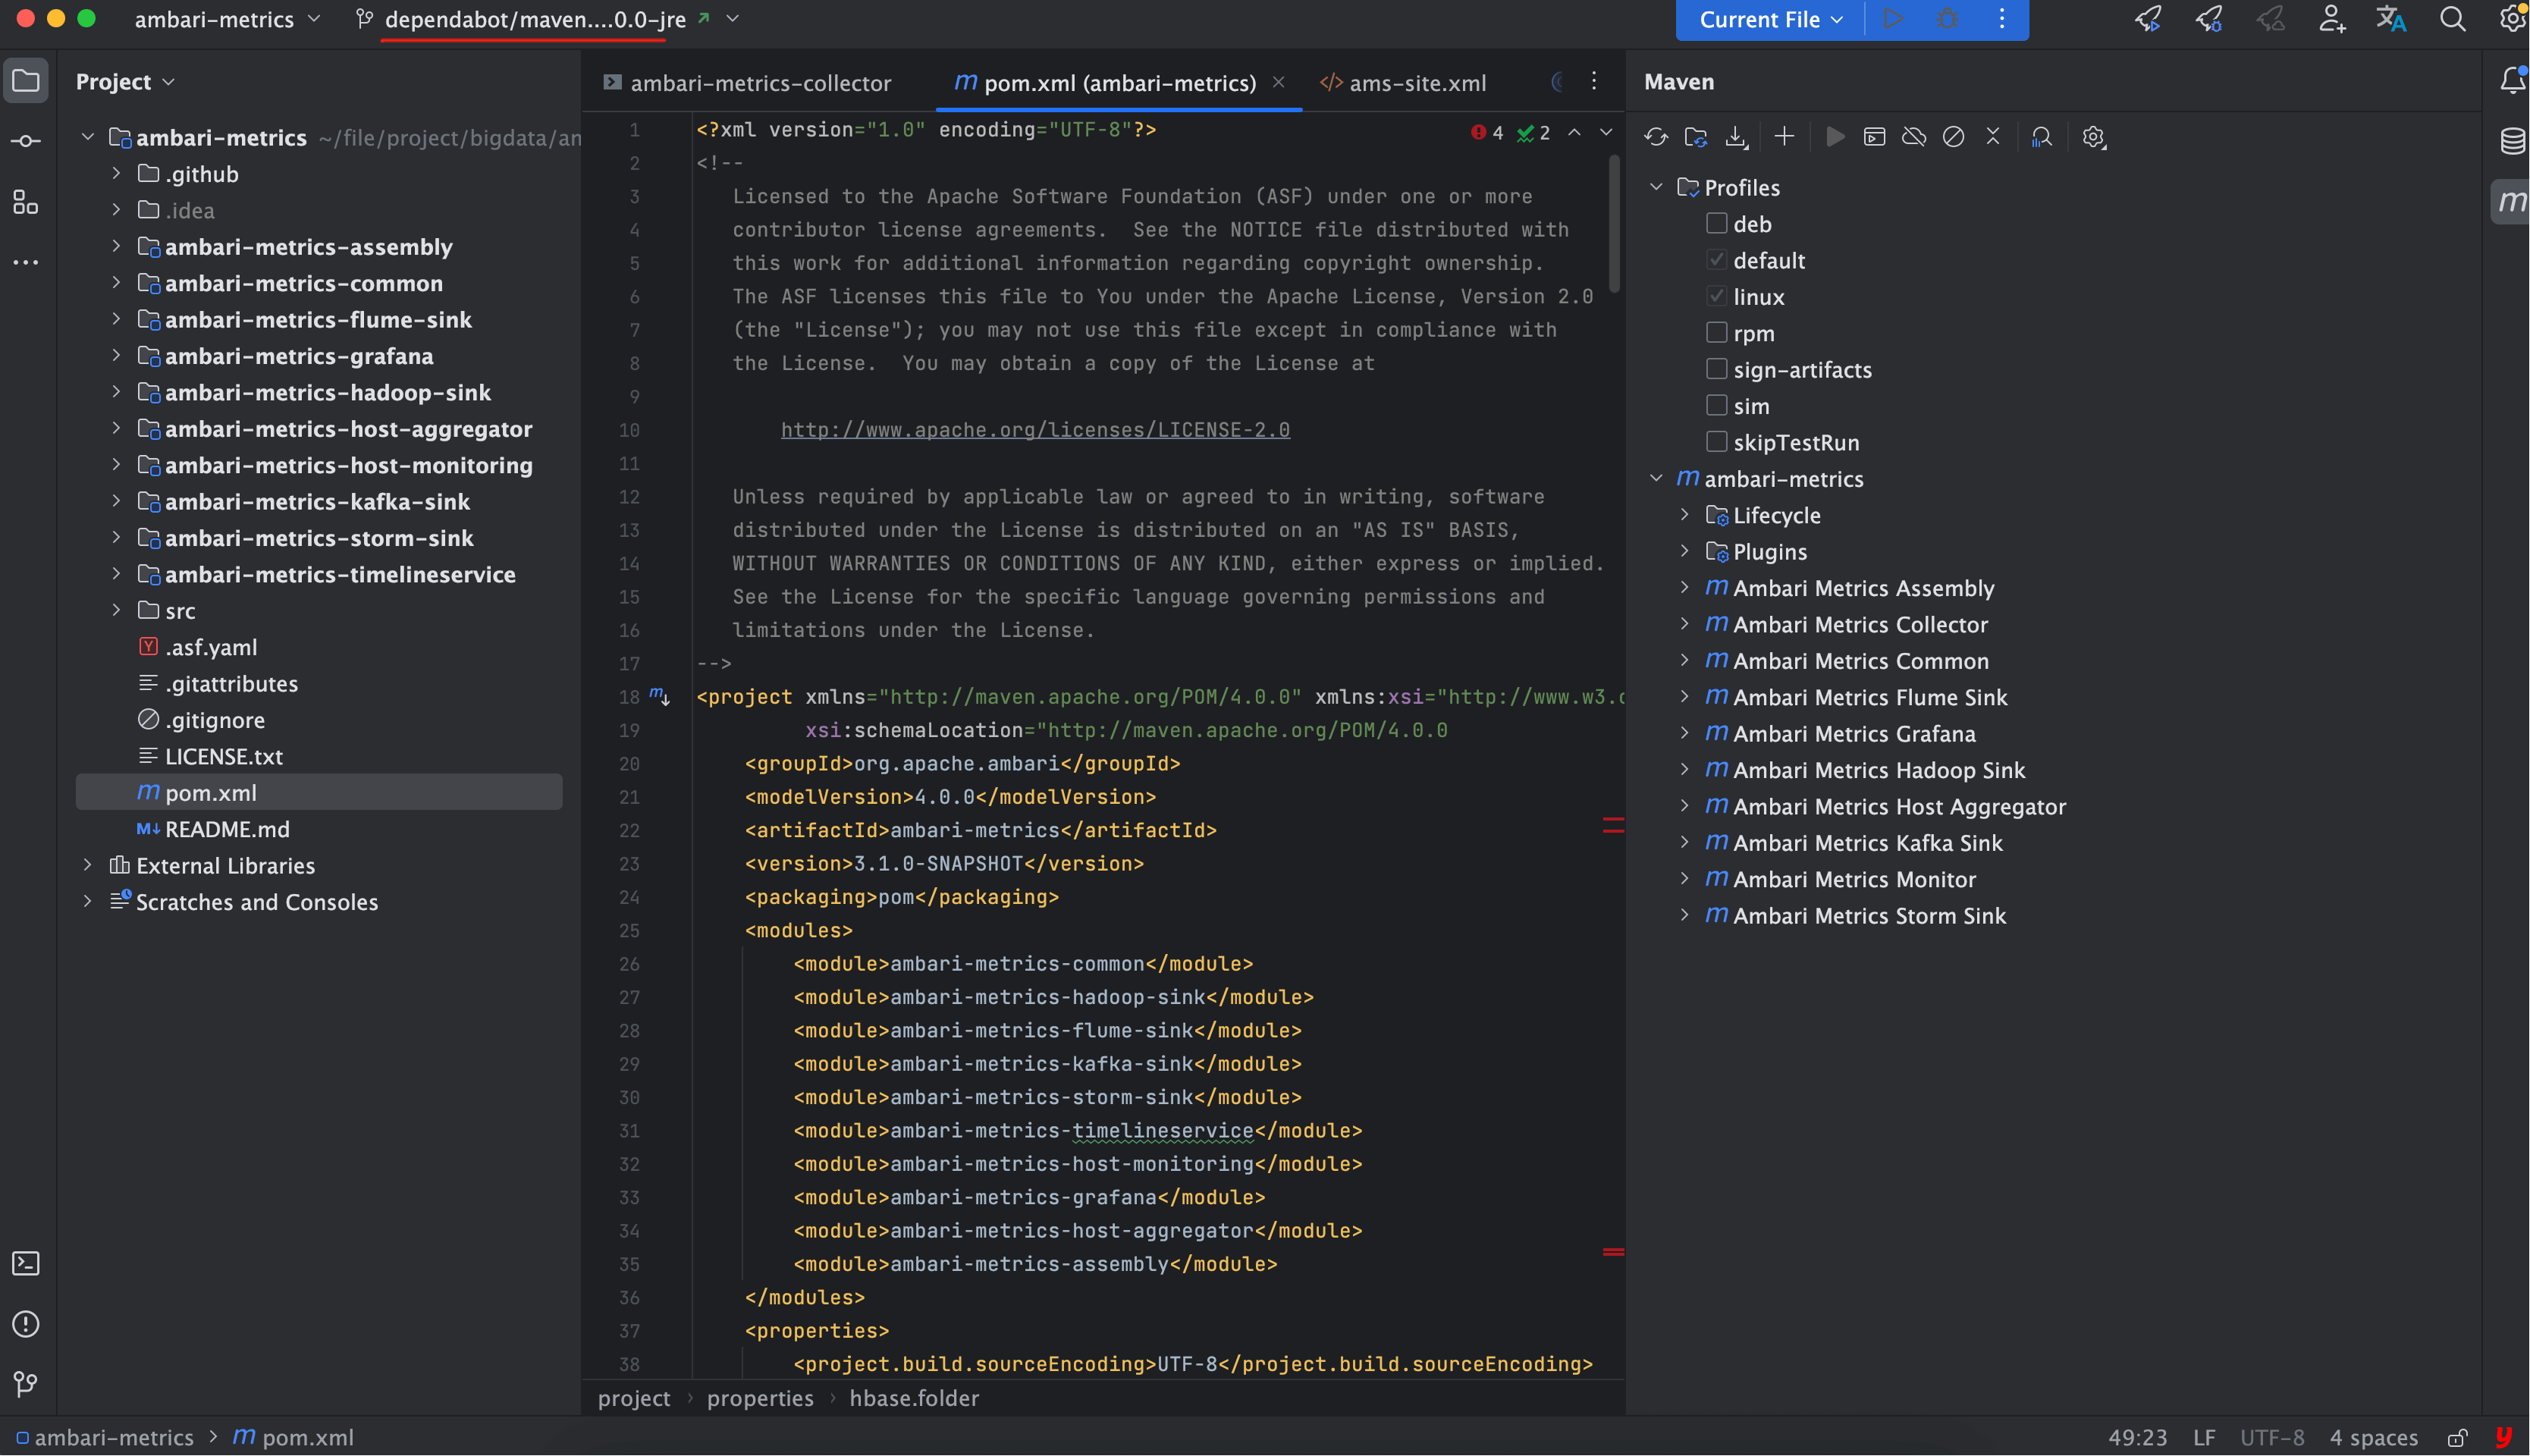Click the Project folder icon in left sidebar

[26, 81]
